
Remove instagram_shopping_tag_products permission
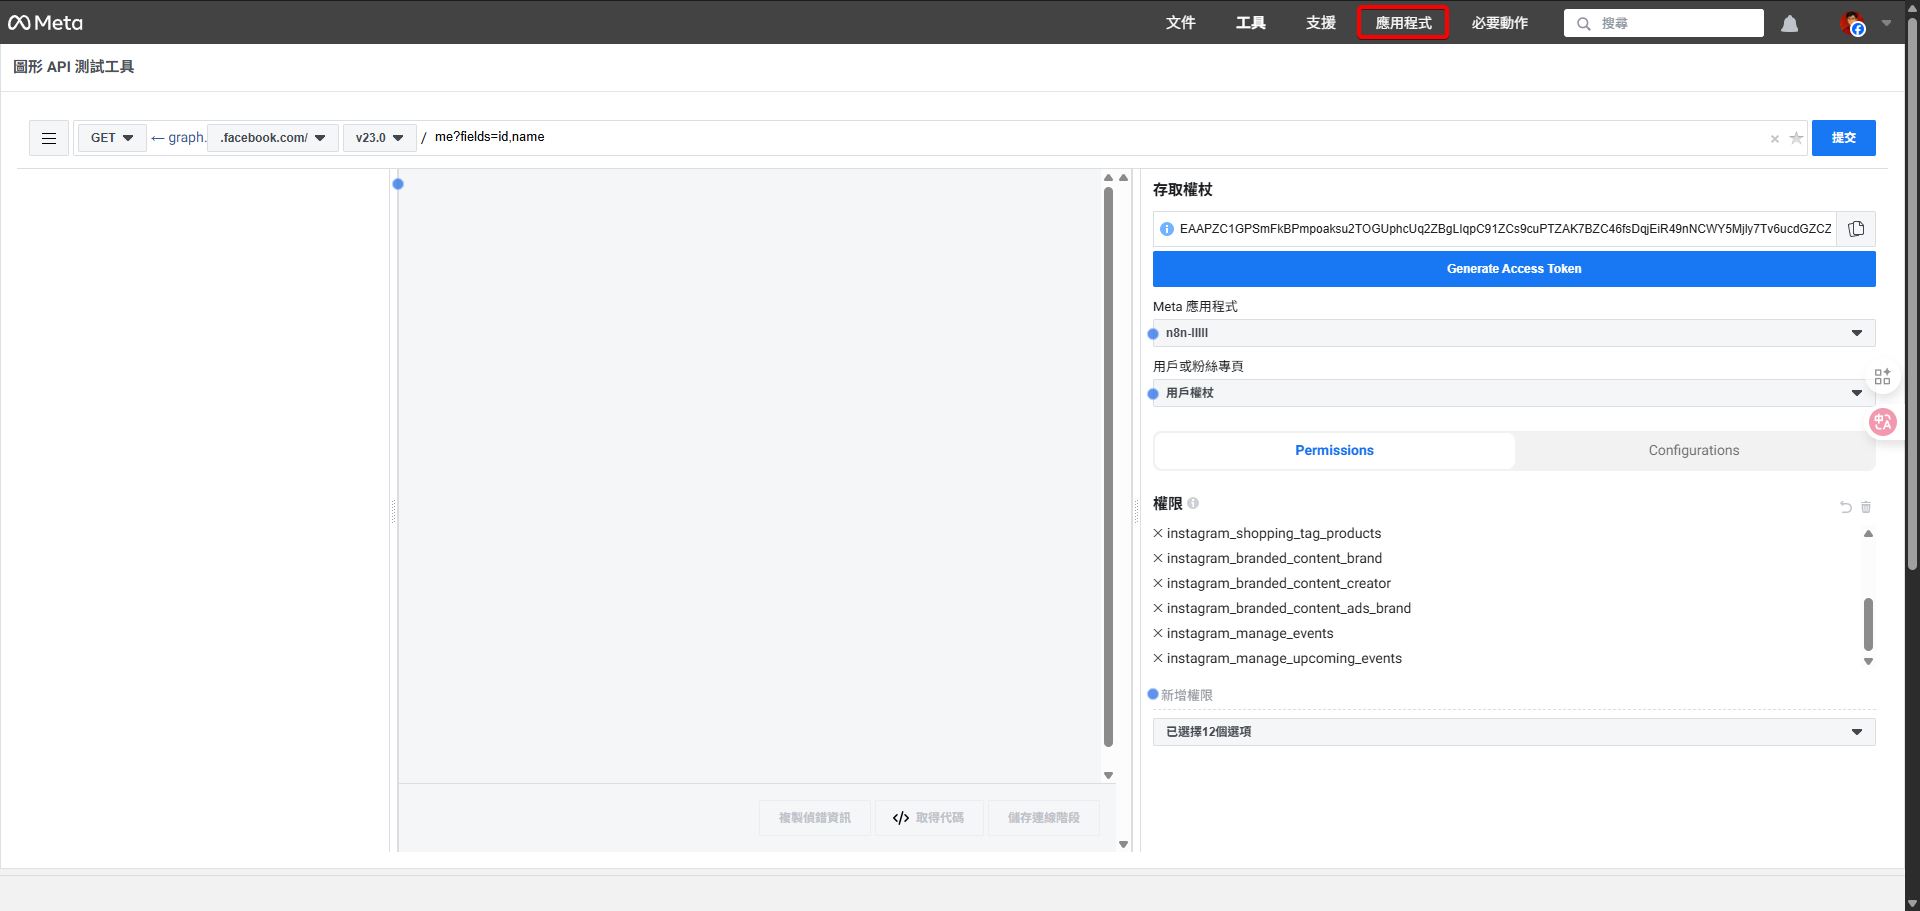point(1158,533)
